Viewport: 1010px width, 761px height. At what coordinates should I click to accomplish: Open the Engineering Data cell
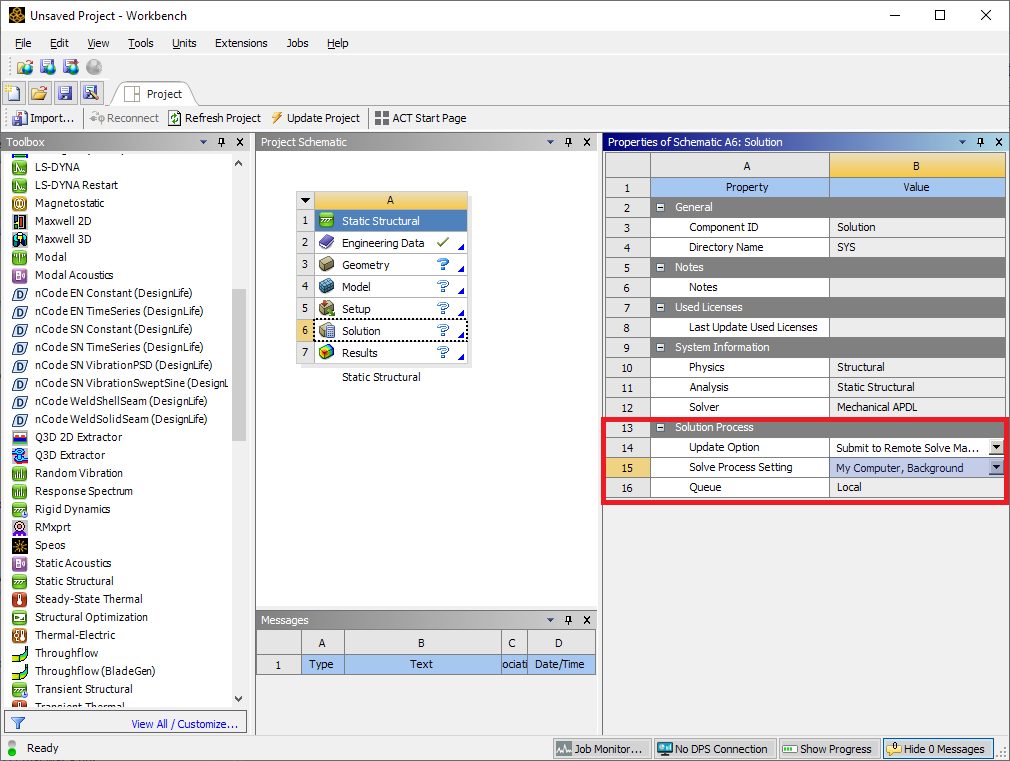382,243
